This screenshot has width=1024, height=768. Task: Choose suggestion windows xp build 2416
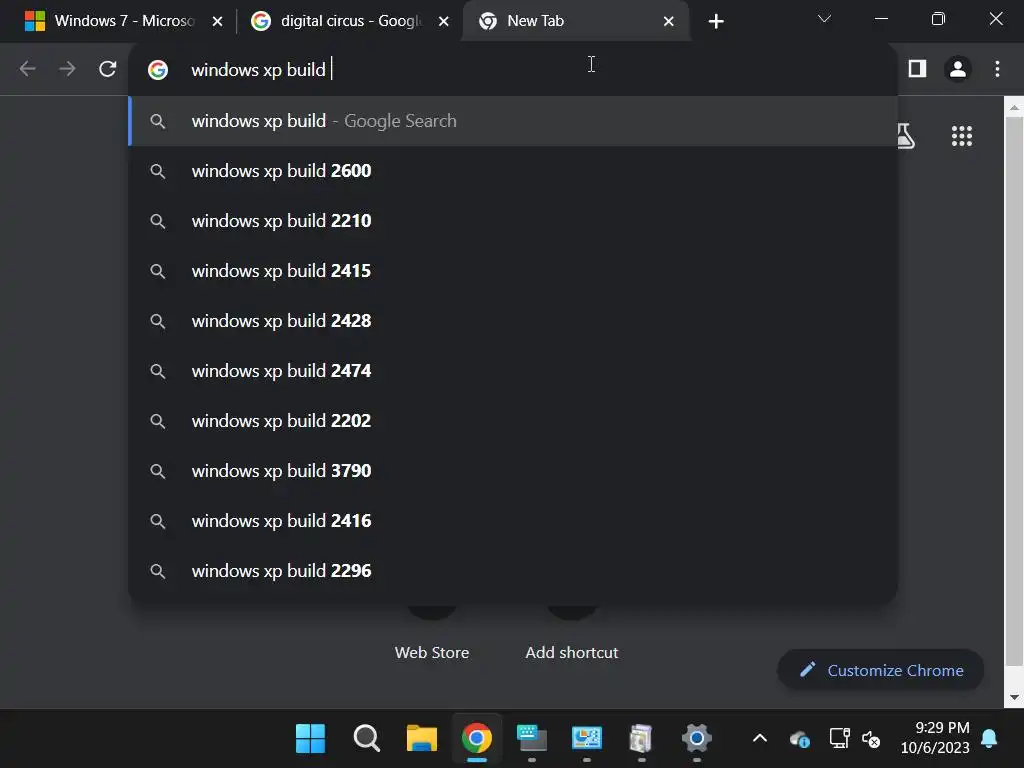(513, 520)
